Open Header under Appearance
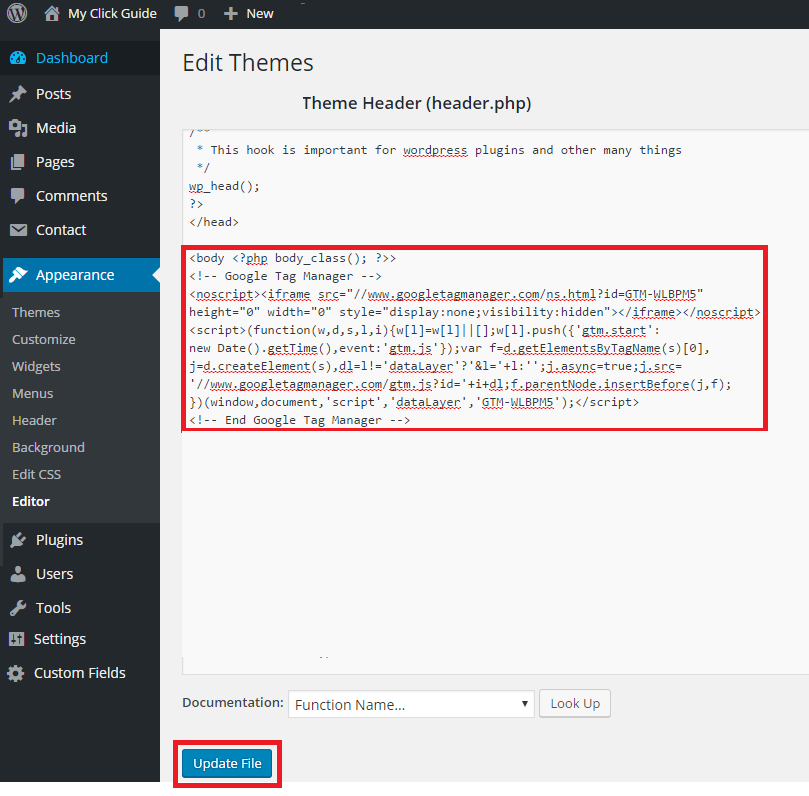Viewport: 809px width, 796px height. [x=35, y=420]
